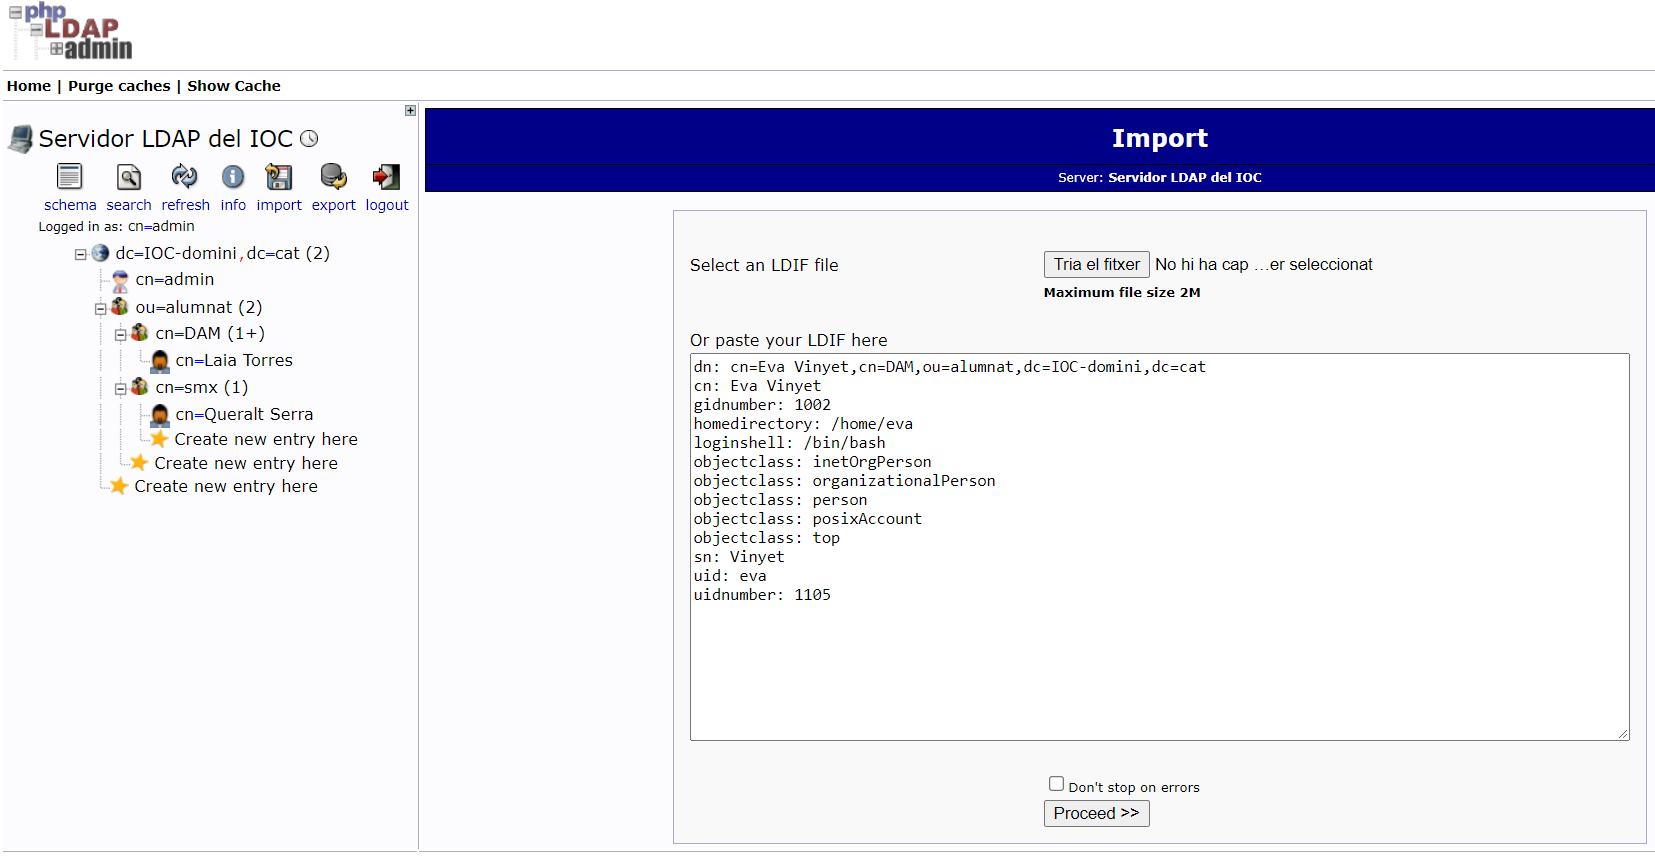Click Purge caches in the top menu
Screen dimensions: 1655x862
119,86
